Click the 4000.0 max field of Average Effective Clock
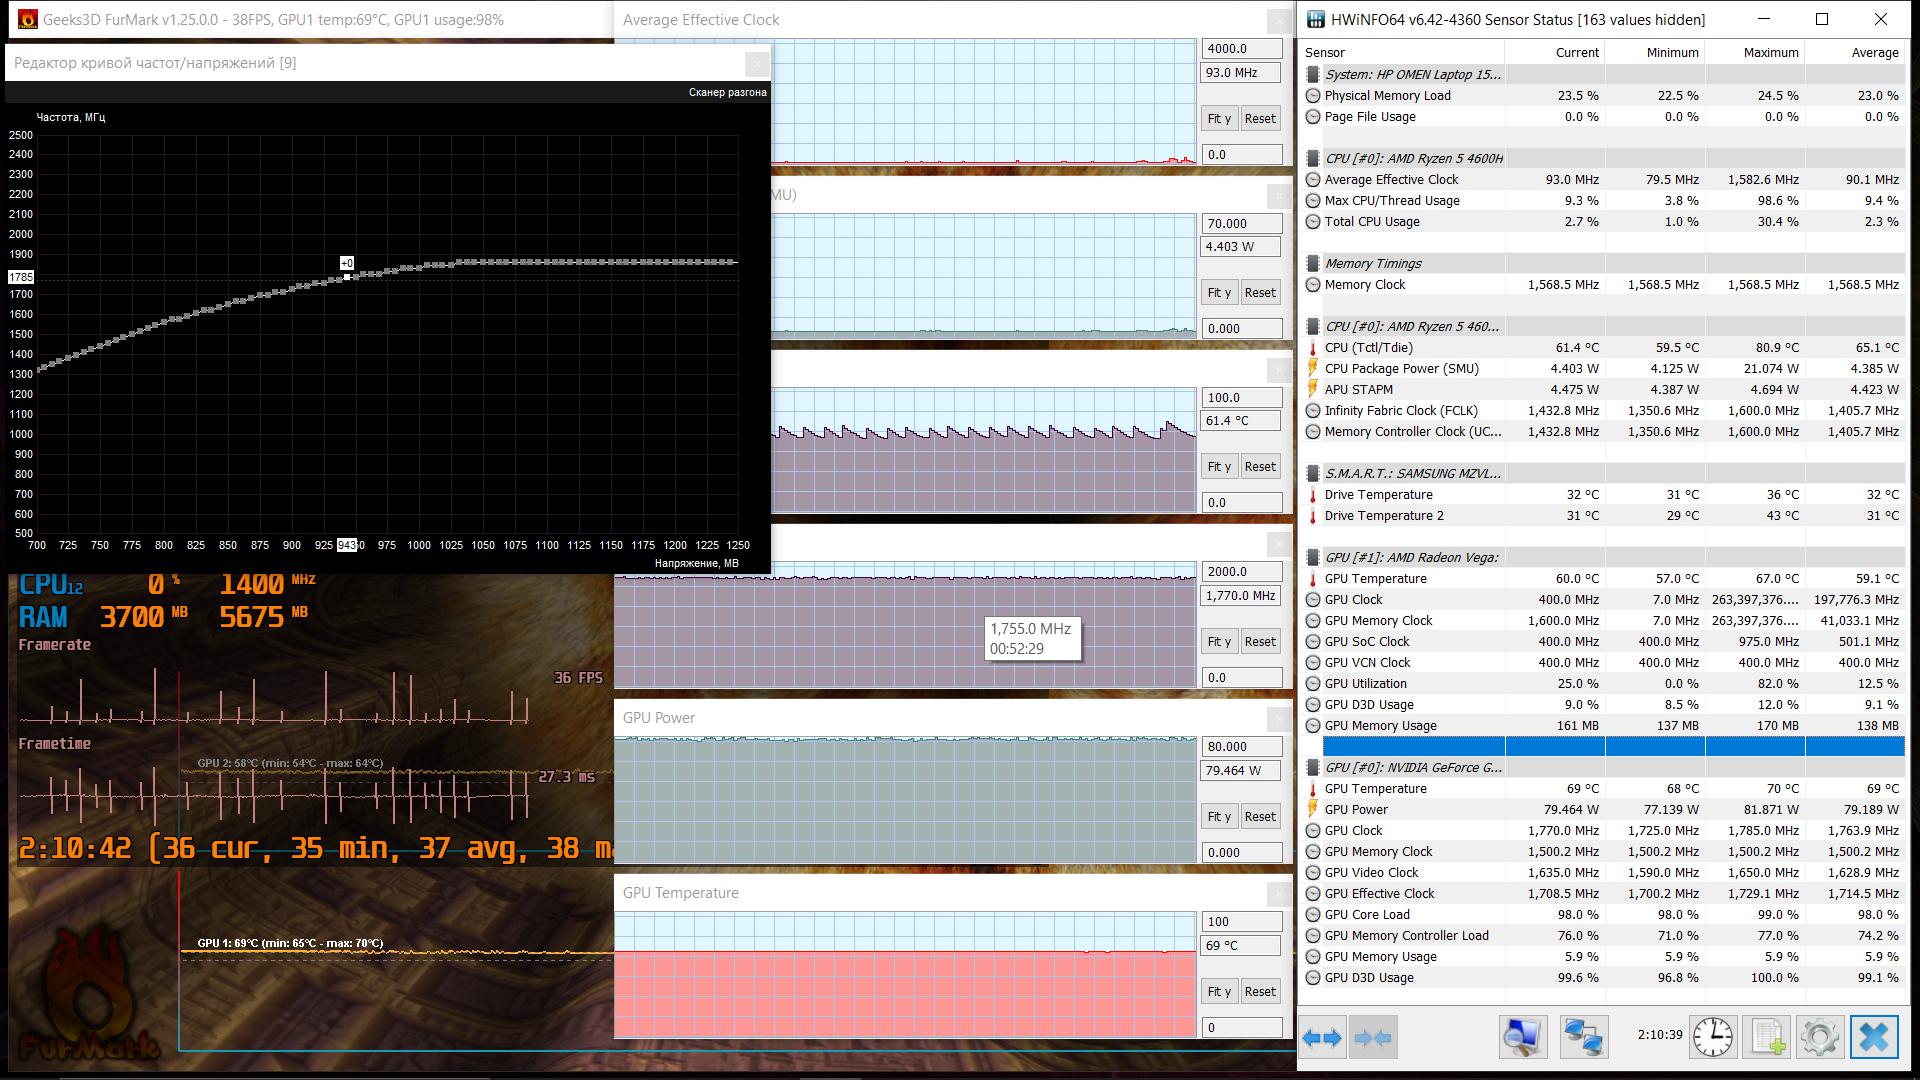Screen dimensions: 1920x1080 tap(1242, 49)
